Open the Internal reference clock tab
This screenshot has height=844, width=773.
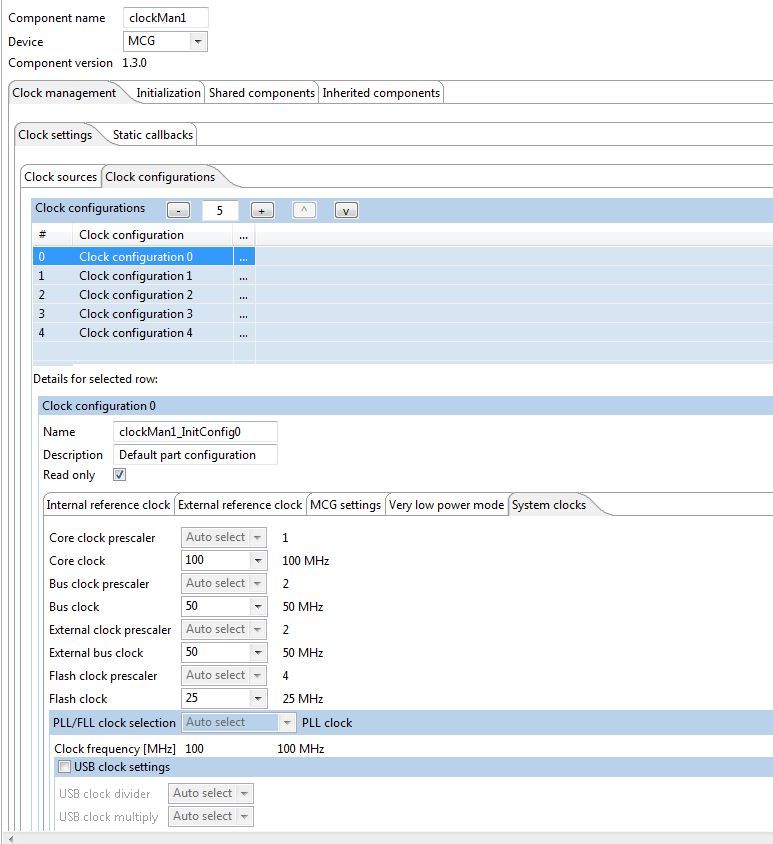point(108,505)
